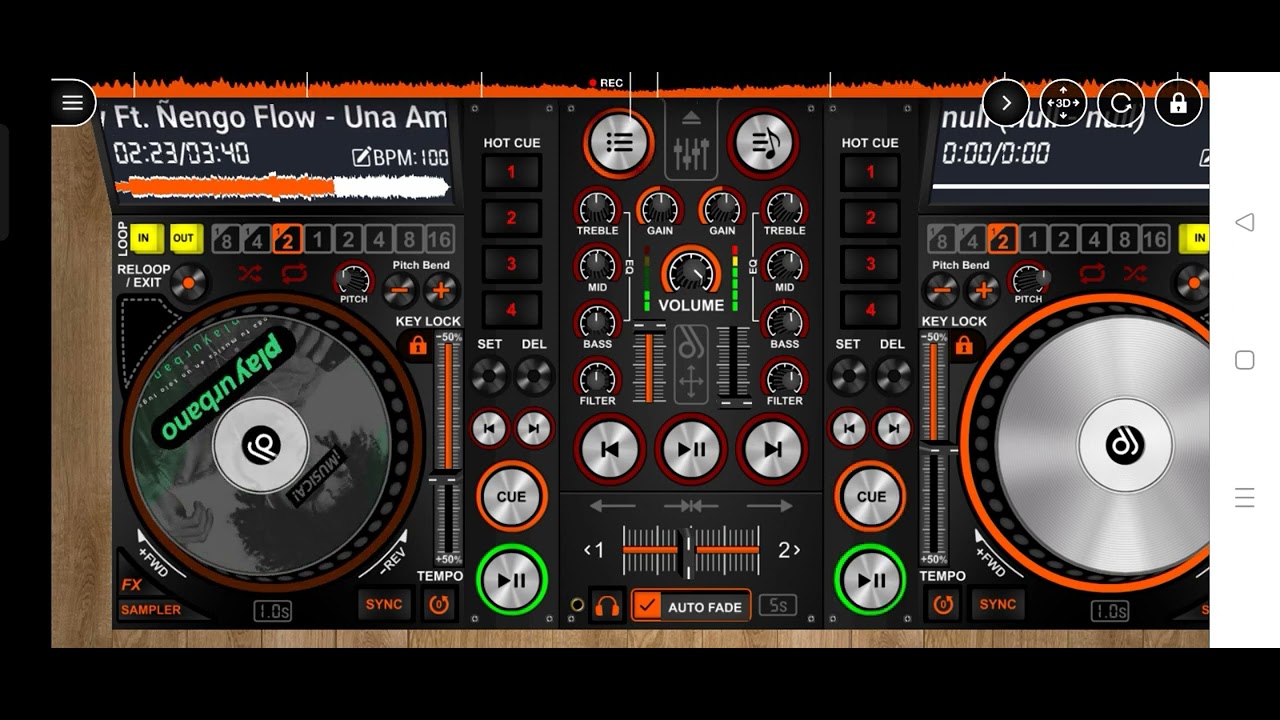Toggle right deck shuffle icon
Image resolution: width=1280 pixels, height=720 pixels.
point(1135,273)
